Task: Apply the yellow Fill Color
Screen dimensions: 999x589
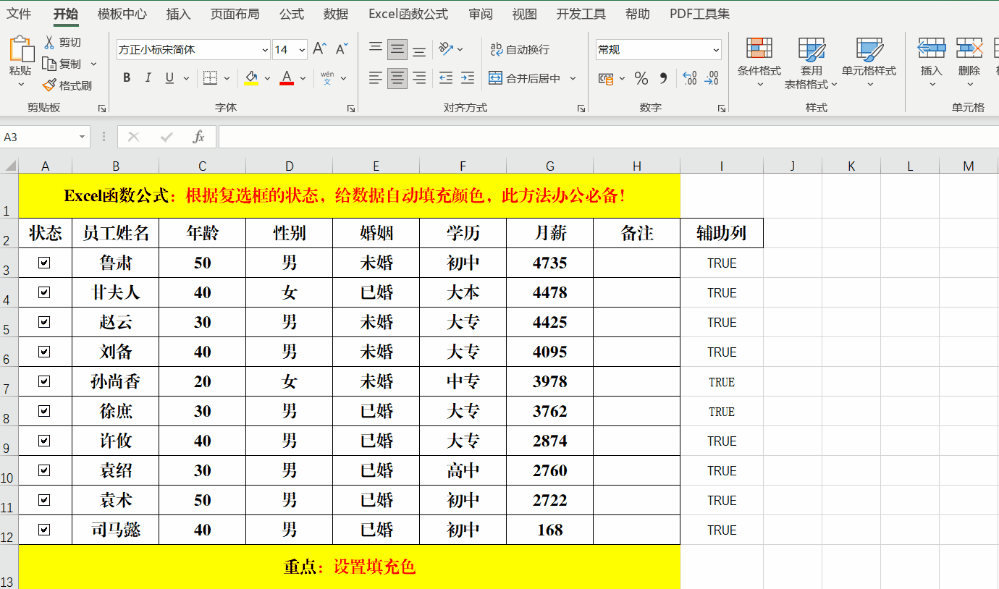Action: [252, 78]
